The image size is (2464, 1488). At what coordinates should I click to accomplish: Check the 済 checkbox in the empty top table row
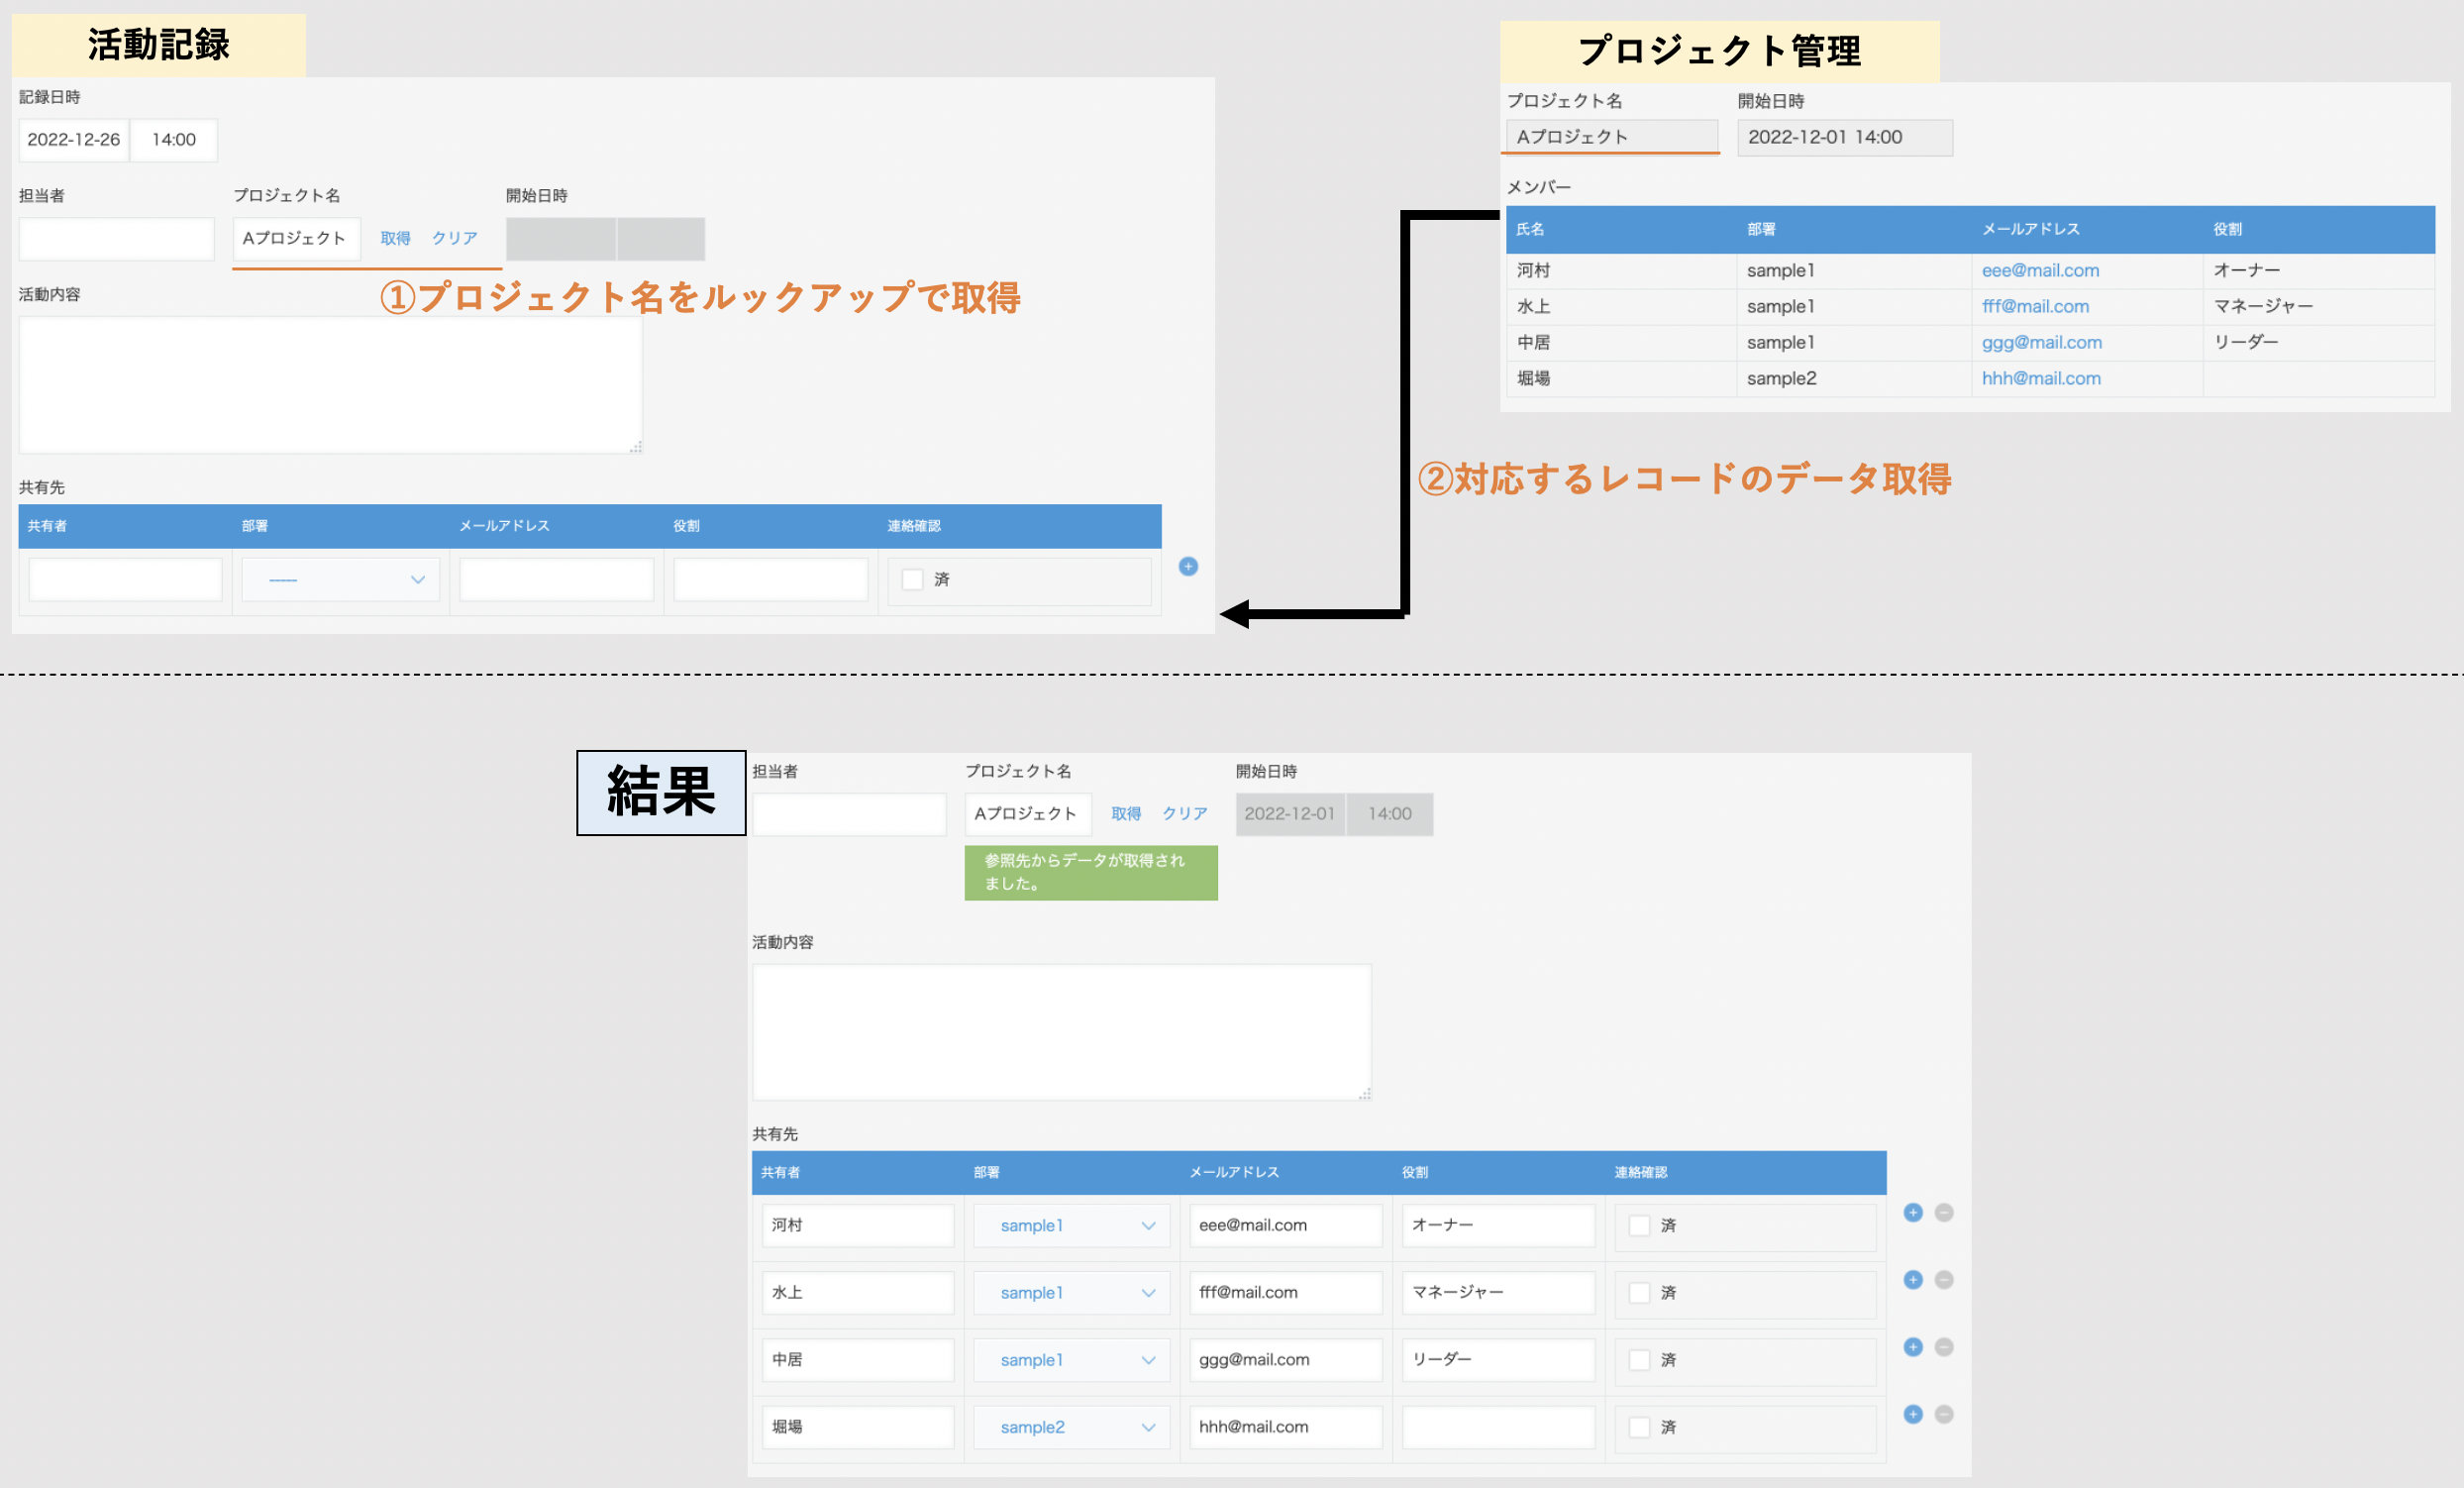pyautogui.click(x=912, y=579)
